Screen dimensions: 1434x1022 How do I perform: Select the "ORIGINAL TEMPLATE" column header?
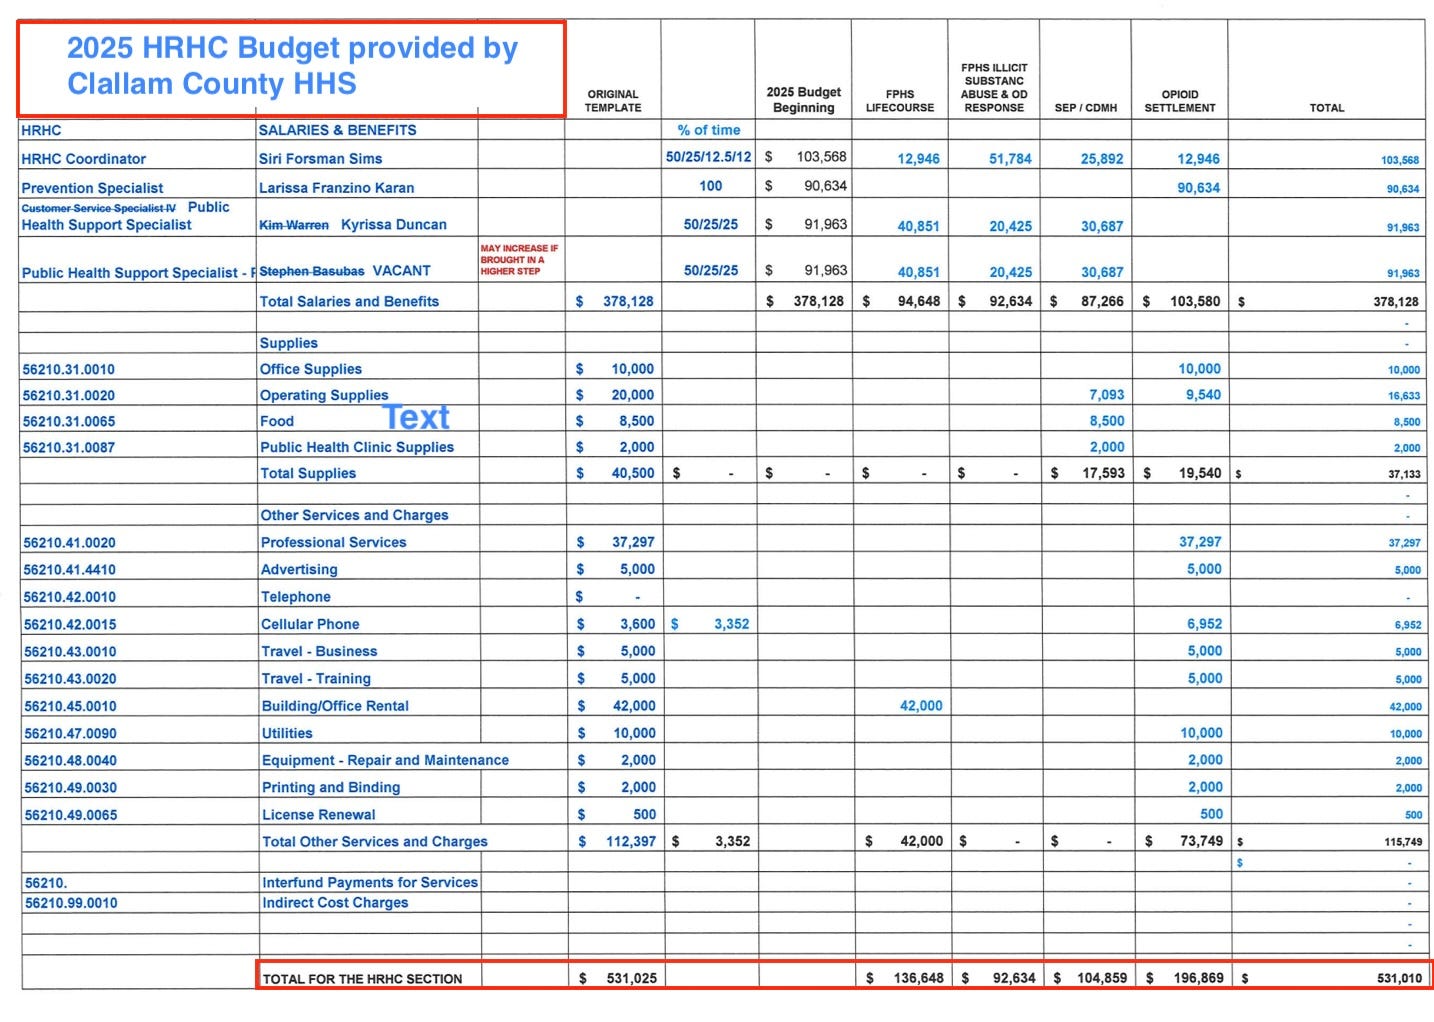pos(613,101)
